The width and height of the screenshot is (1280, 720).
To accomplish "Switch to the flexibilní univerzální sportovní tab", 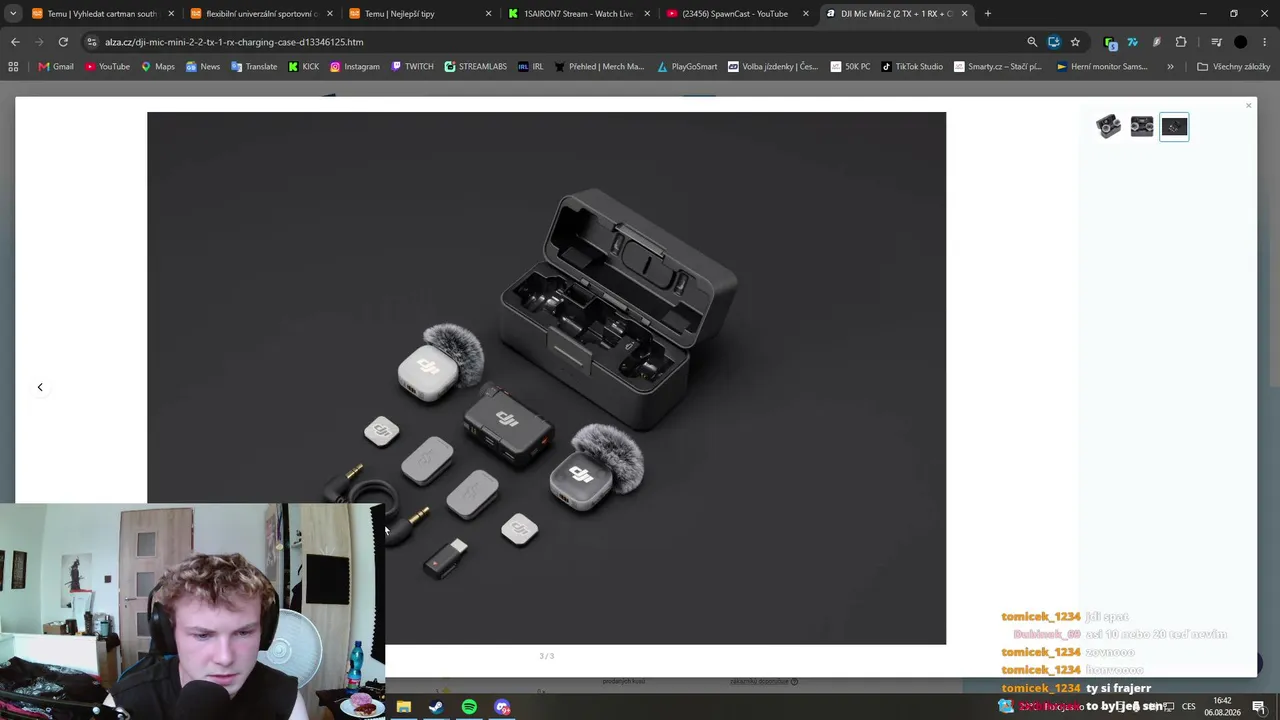I will point(260,14).
